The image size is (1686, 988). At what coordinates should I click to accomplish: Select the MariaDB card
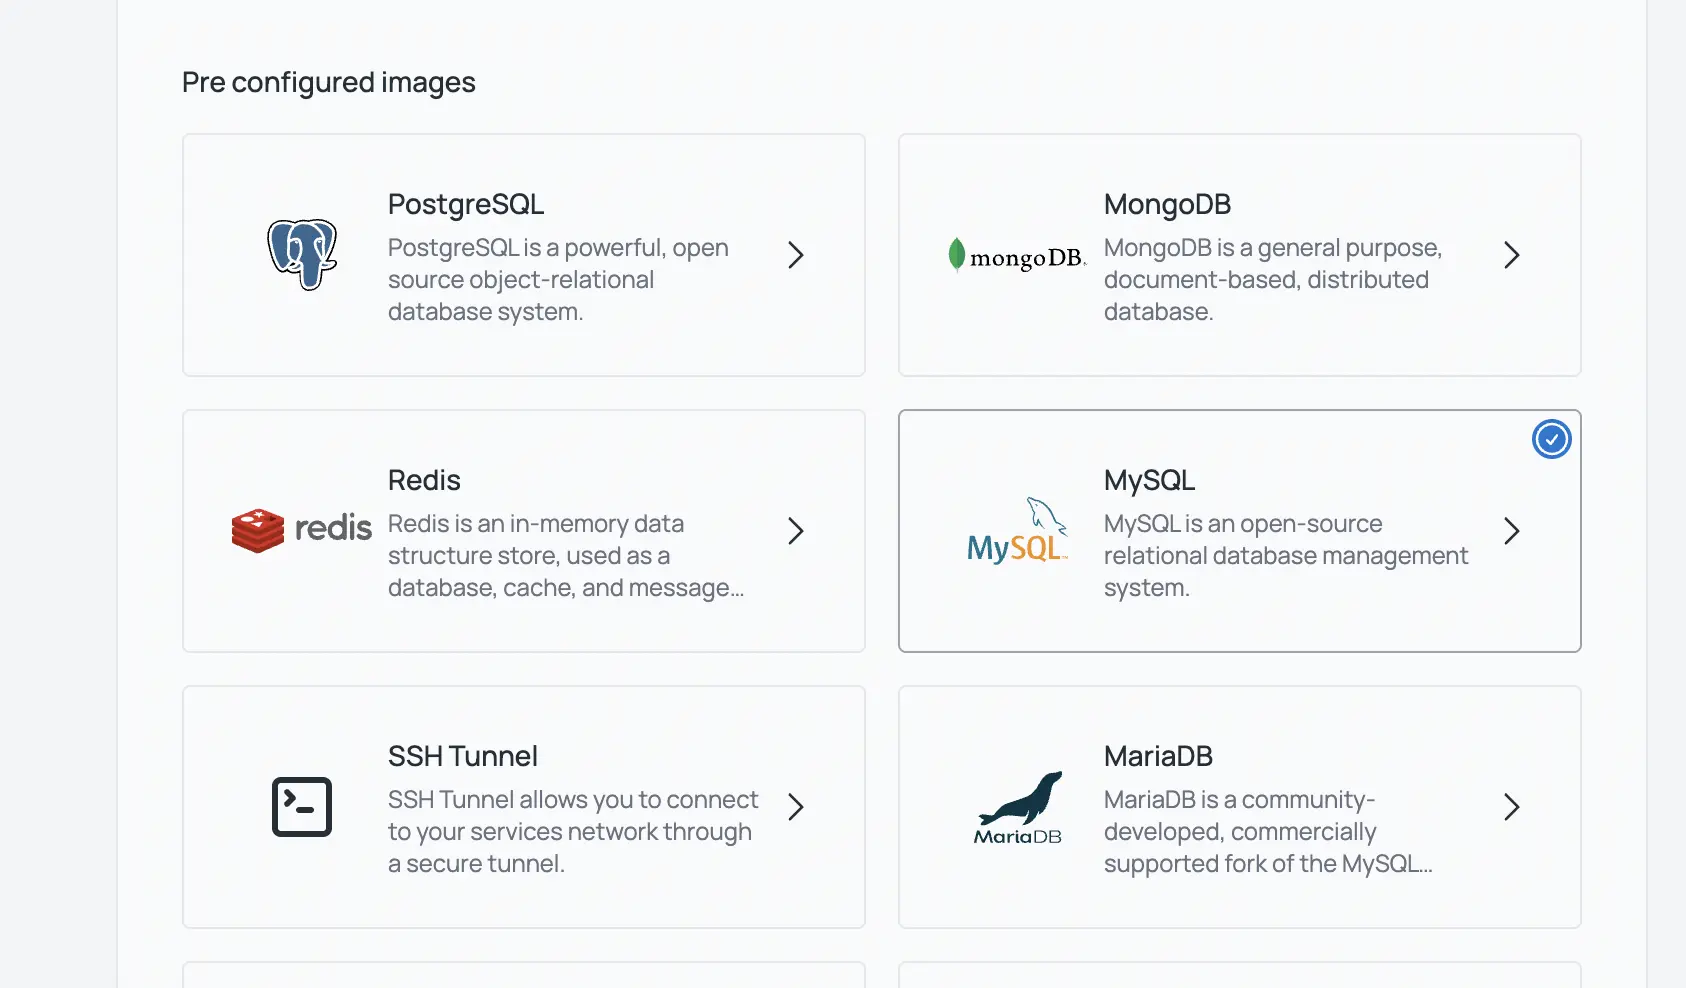[x=1240, y=807]
